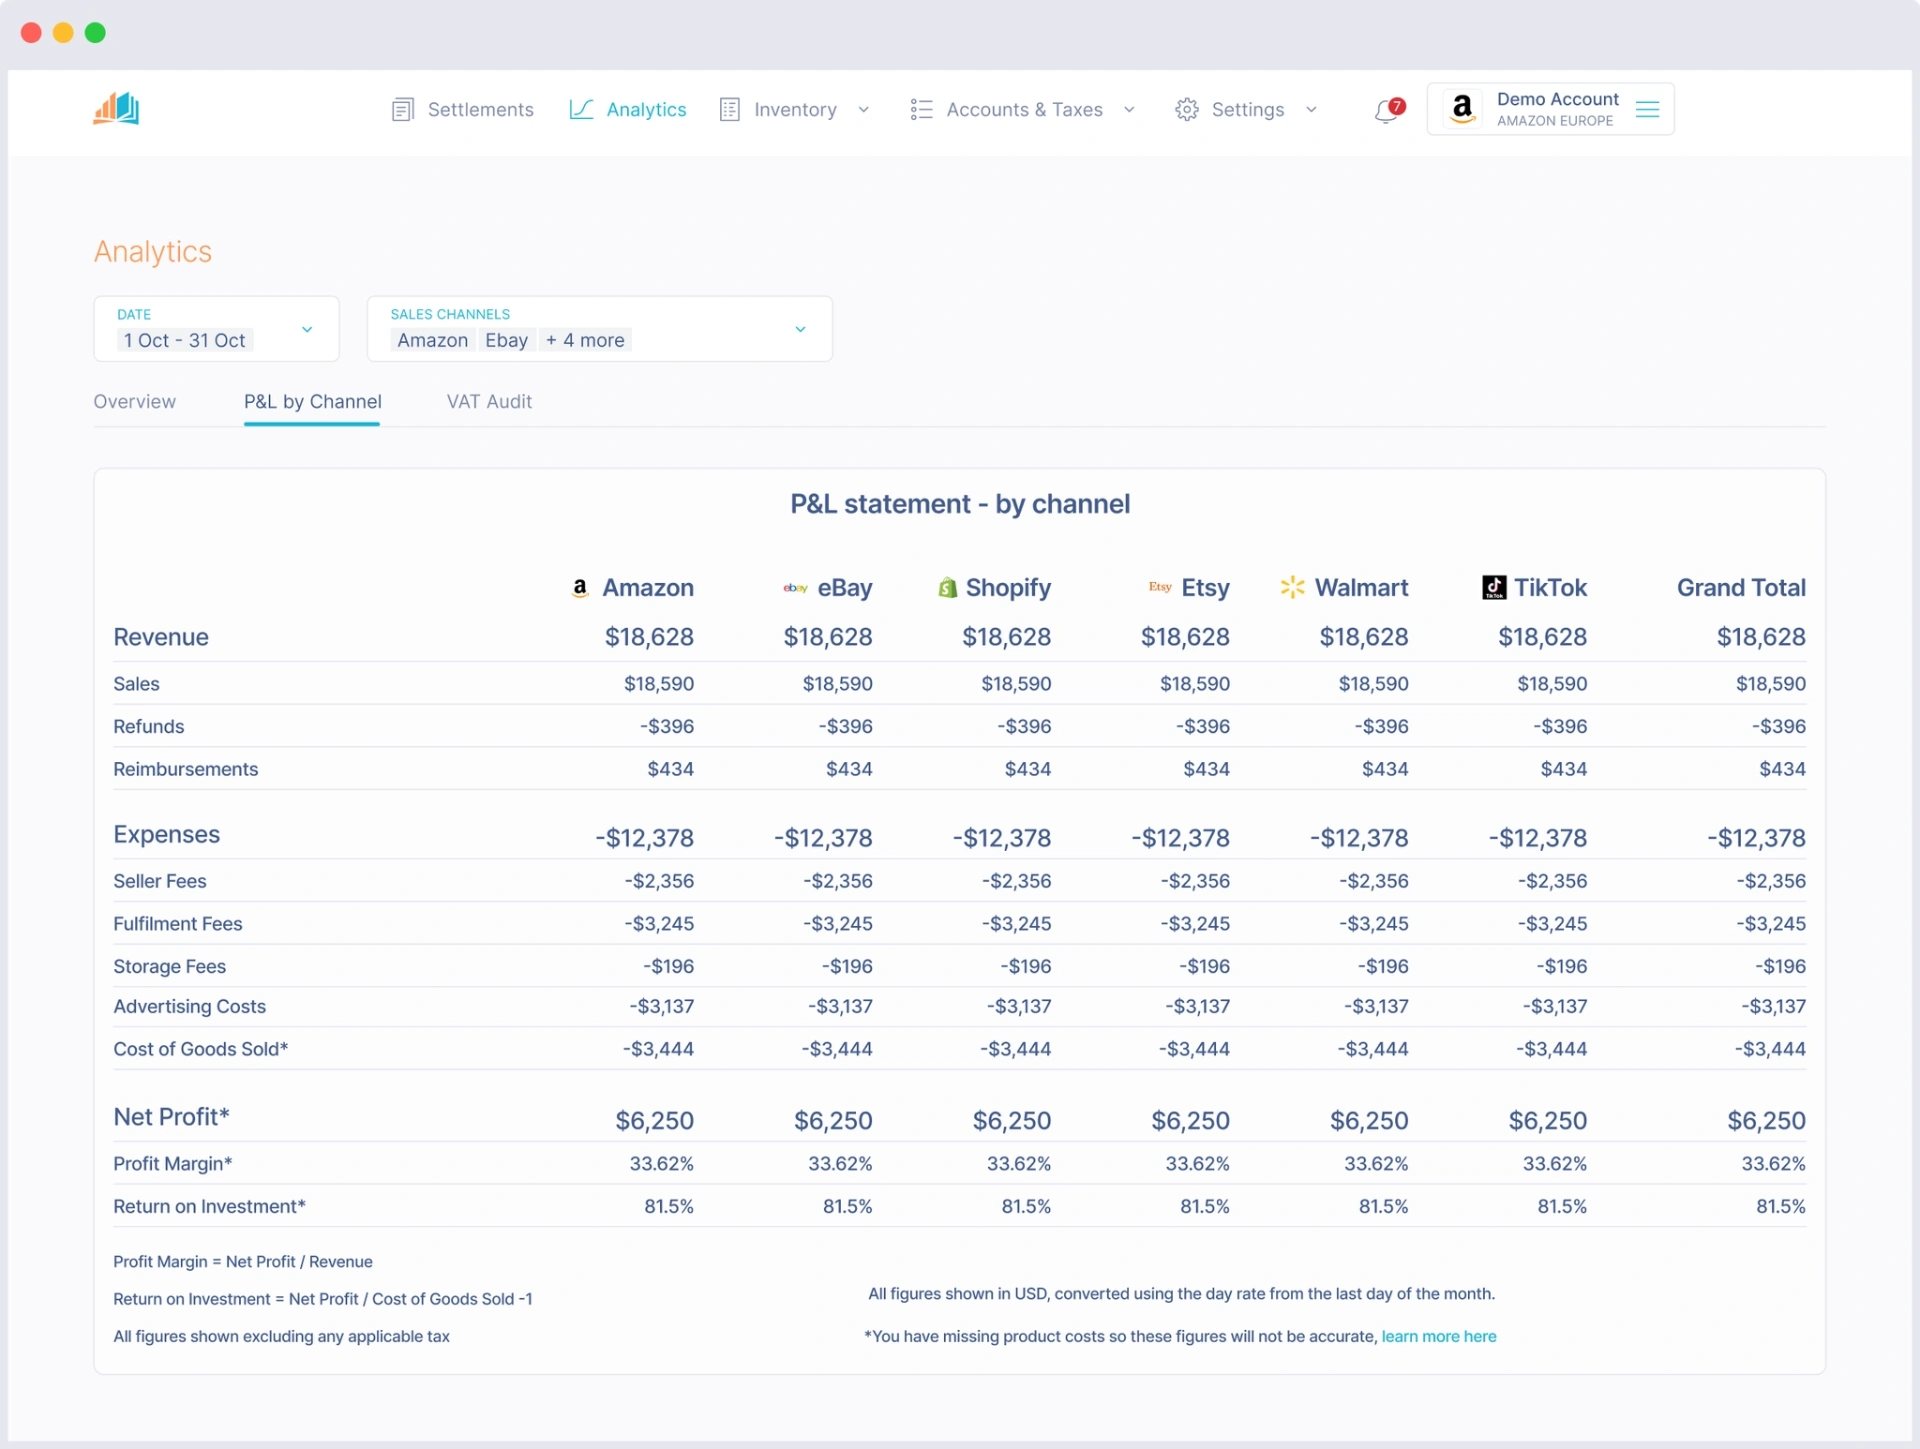Open the account hamburger menu
The height and width of the screenshot is (1449, 1920).
(1647, 109)
